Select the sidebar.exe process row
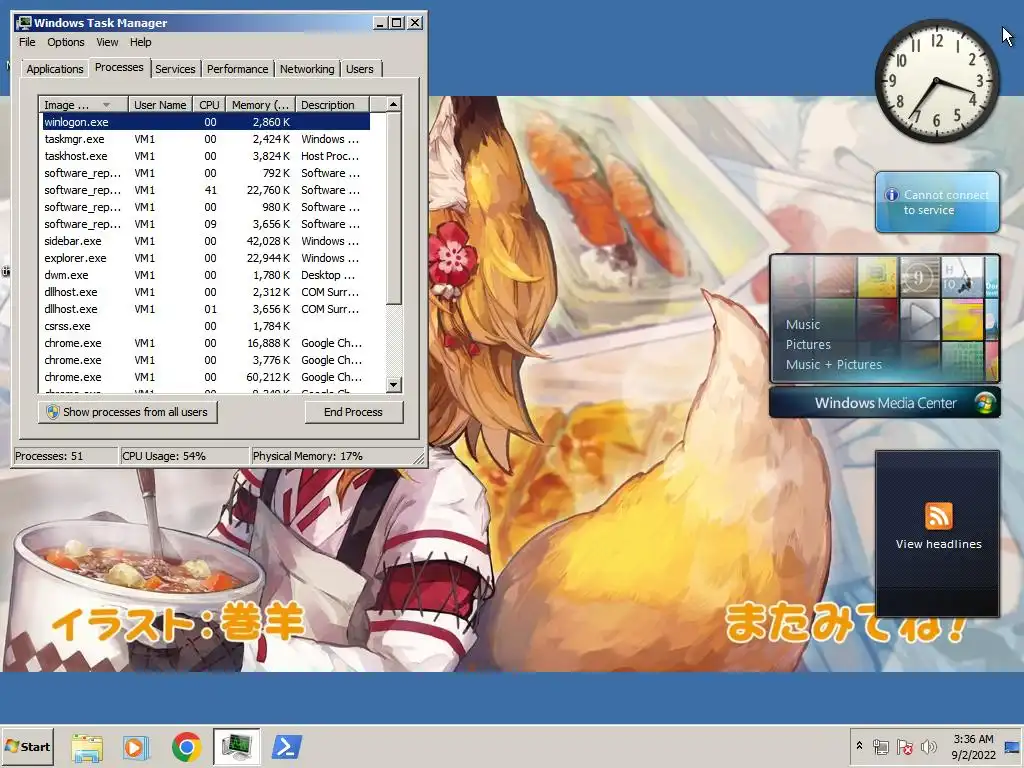Image resolution: width=1024 pixels, height=768 pixels. click(206, 241)
